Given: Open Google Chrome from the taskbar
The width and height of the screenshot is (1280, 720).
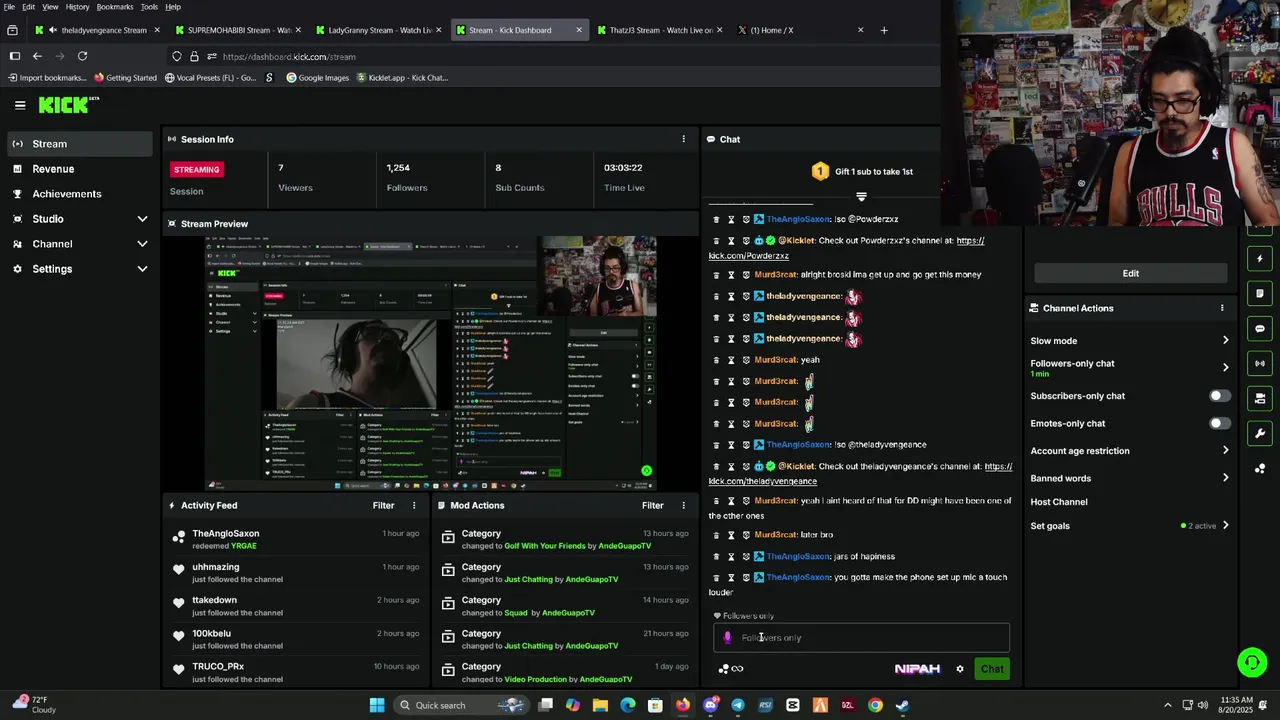Looking at the screenshot, I should [x=875, y=705].
